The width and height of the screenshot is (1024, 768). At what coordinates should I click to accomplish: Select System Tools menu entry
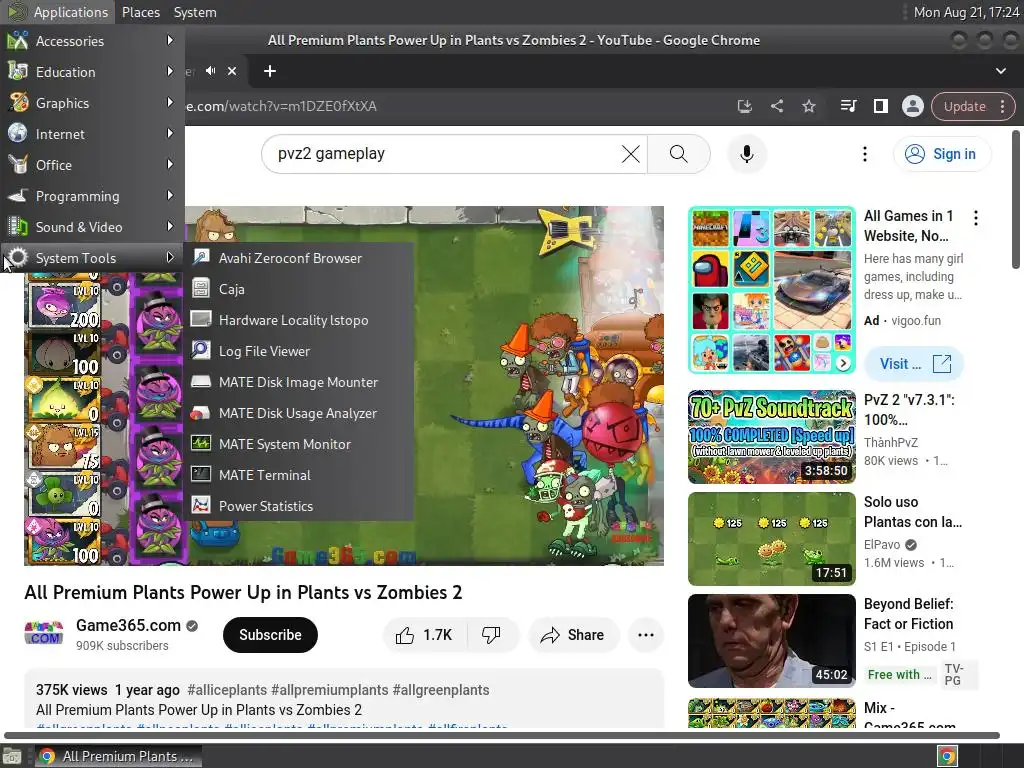(x=92, y=258)
